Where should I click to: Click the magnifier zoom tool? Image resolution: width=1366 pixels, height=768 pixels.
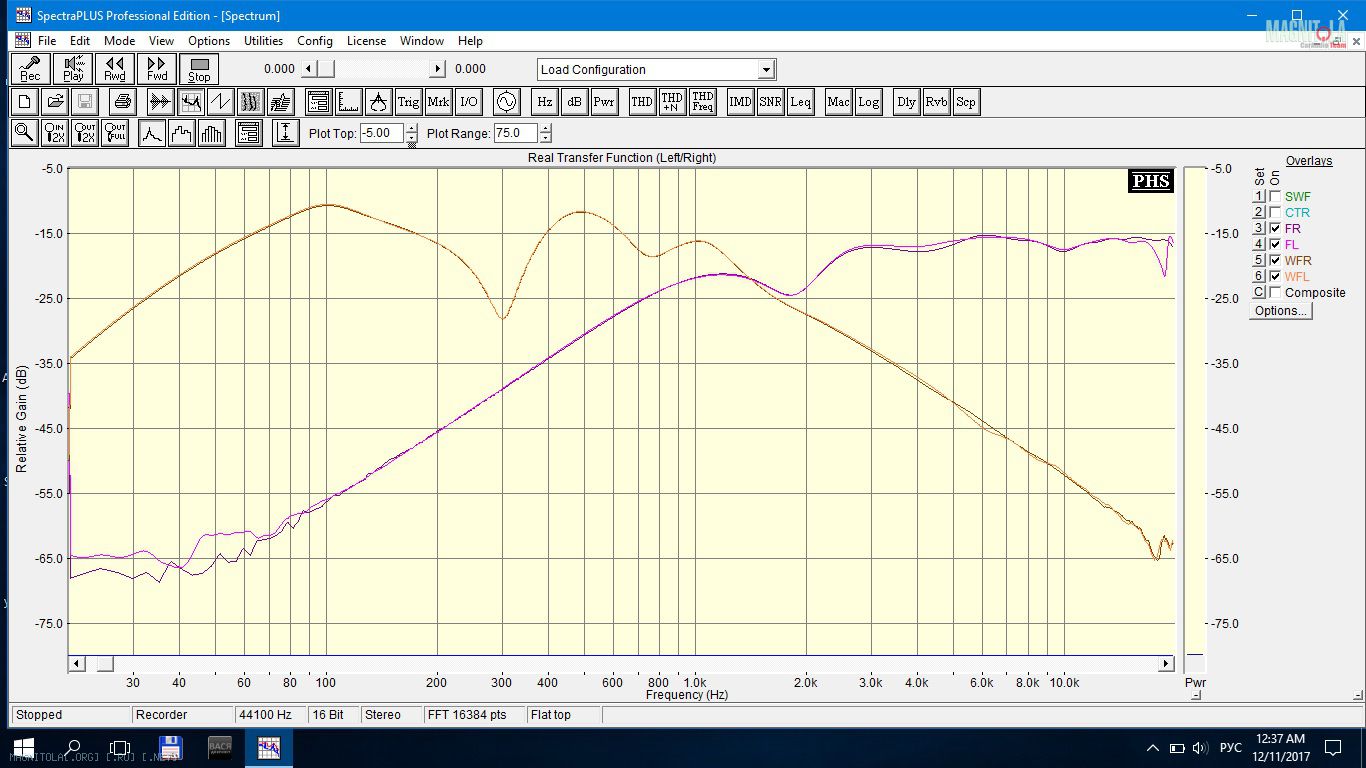(x=25, y=133)
